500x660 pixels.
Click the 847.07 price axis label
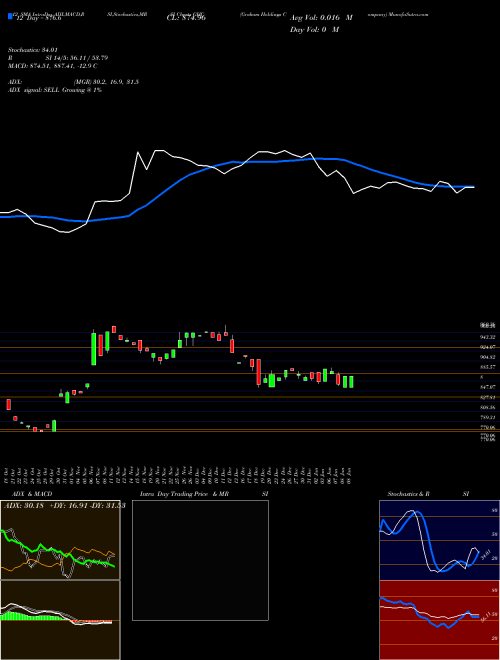(487, 386)
